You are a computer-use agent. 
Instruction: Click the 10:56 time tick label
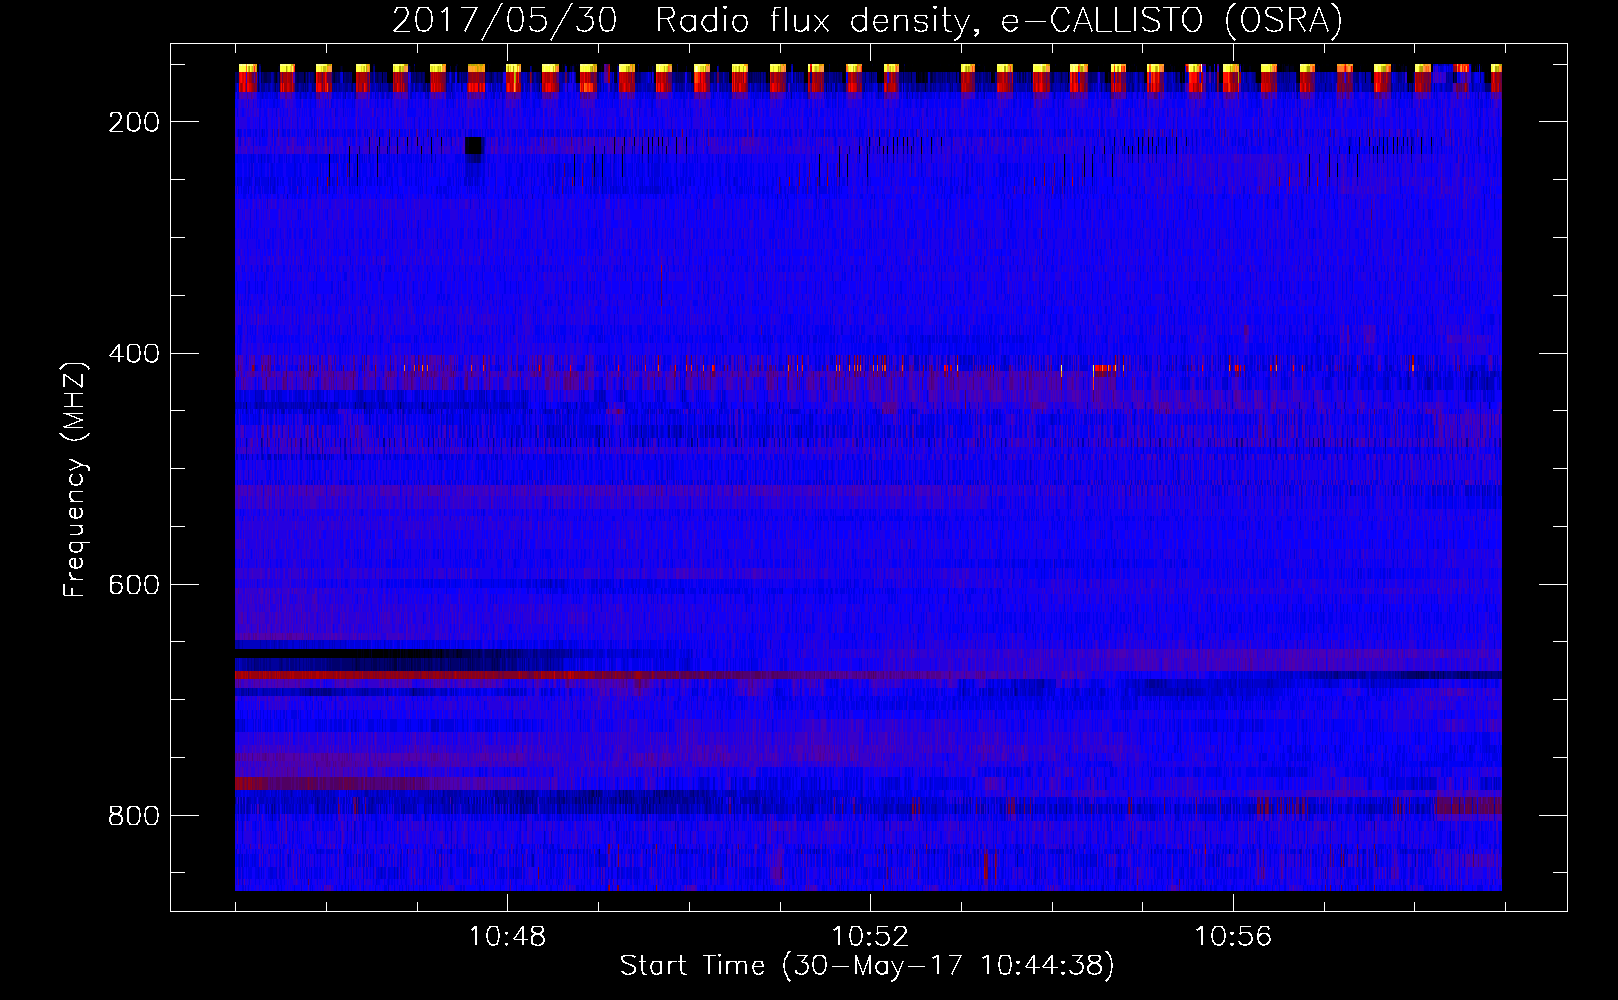(1233, 936)
